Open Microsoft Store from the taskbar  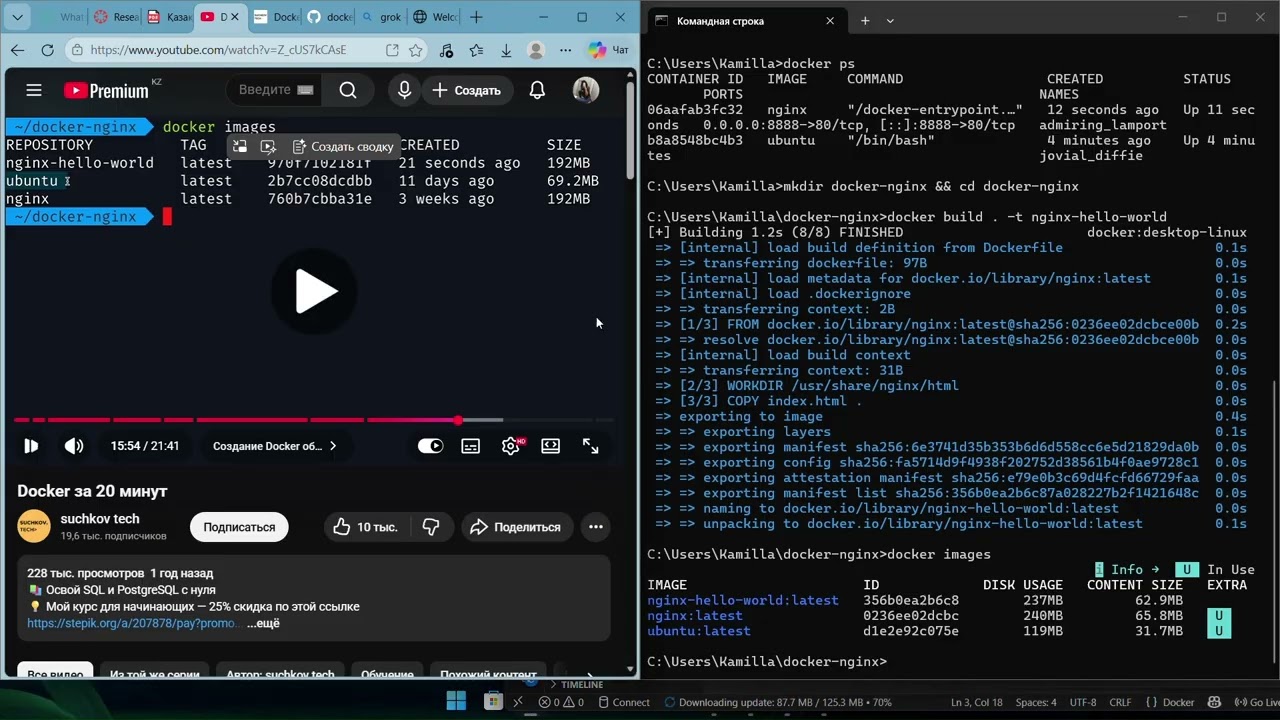(492, 702)
